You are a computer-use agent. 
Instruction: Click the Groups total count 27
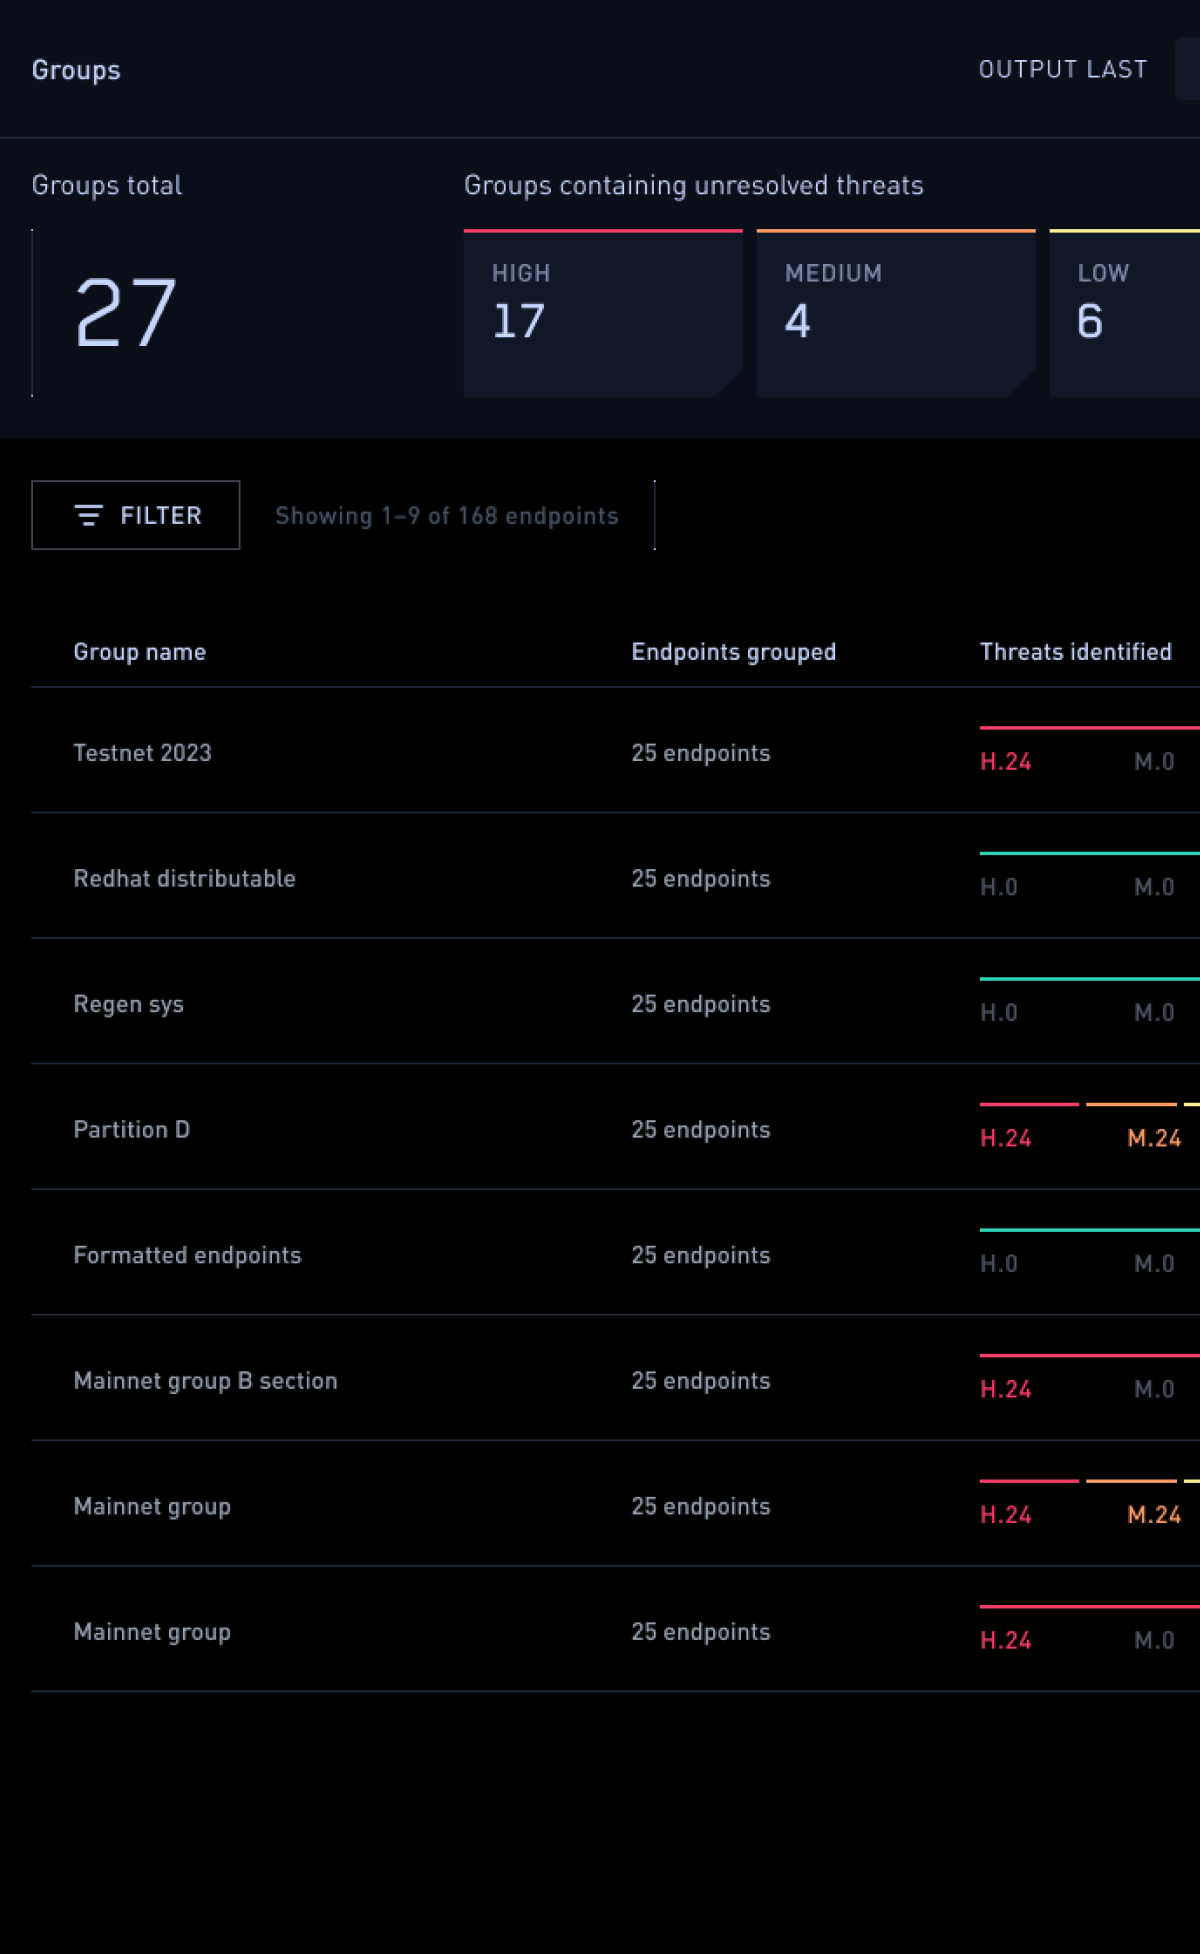[126, 313]
